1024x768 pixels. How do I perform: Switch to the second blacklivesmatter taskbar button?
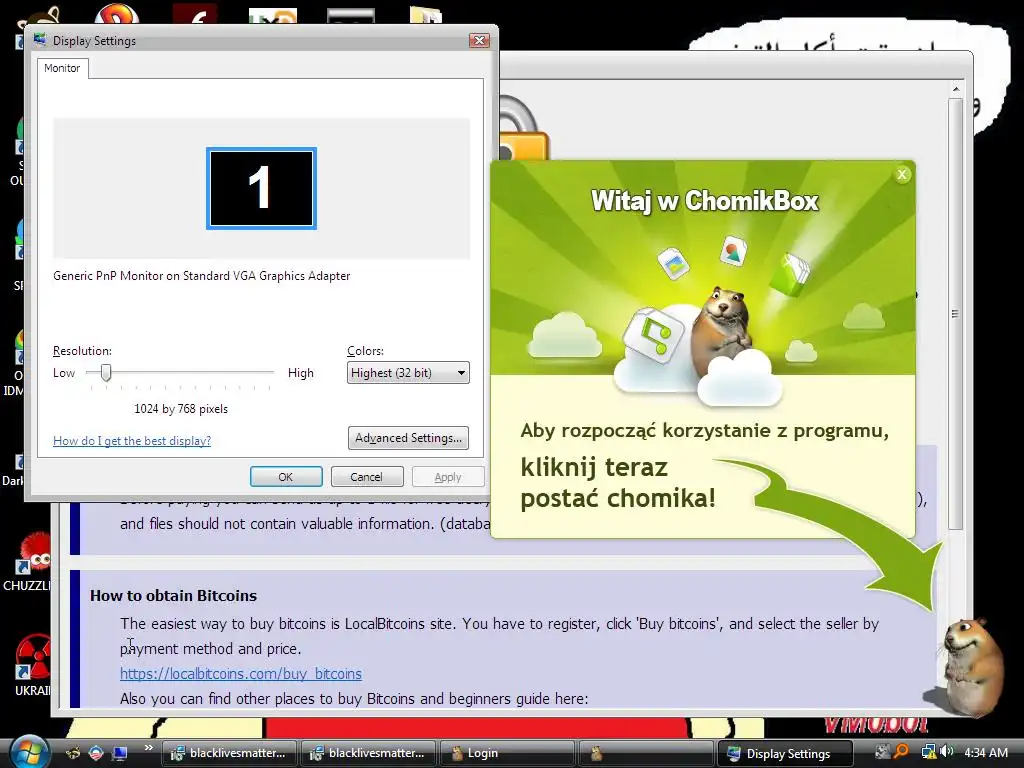tap(368, 753)
